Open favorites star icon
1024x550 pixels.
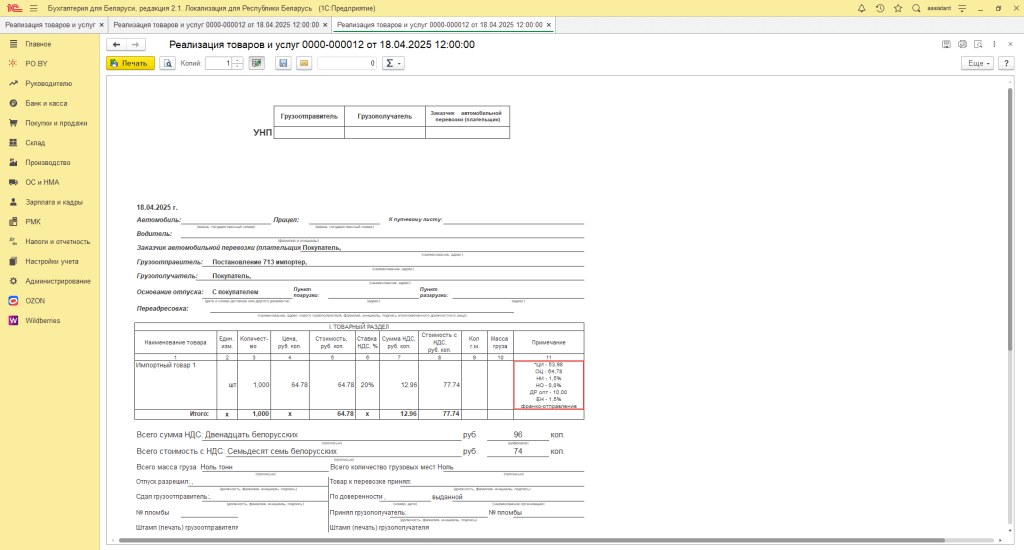[898, 8]
